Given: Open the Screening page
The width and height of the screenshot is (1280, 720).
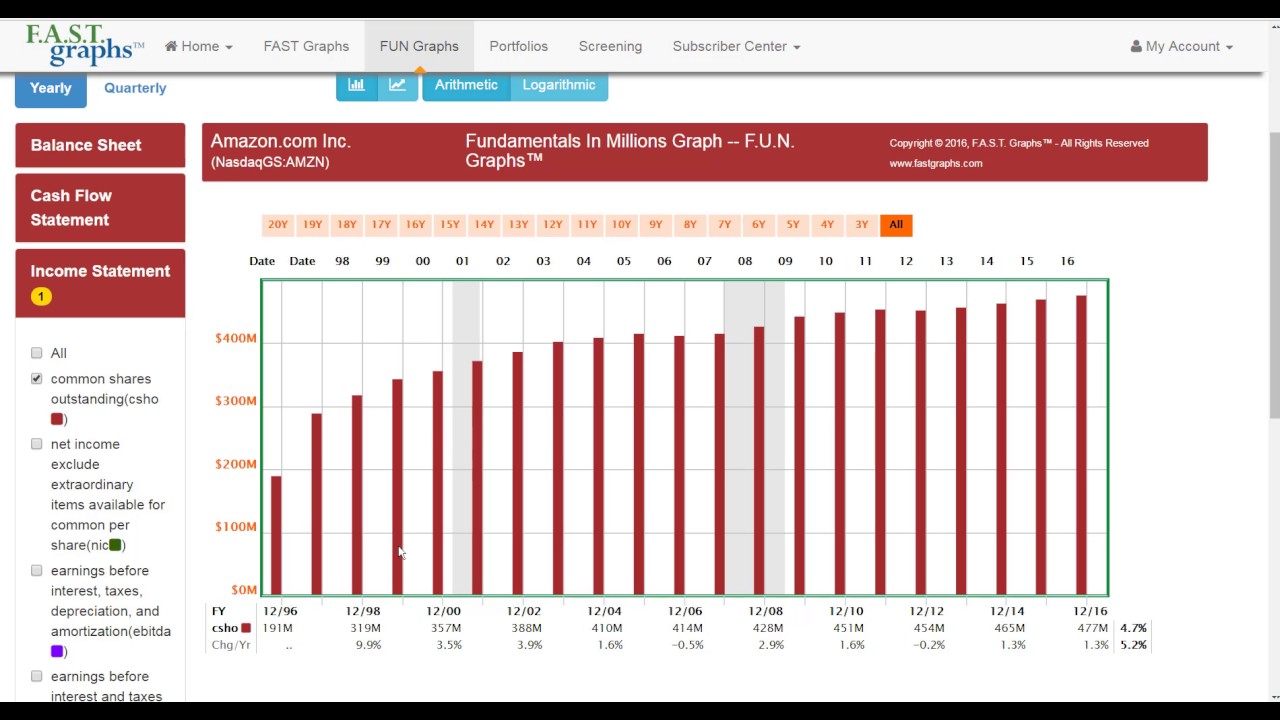Looking at the screenshot, I should click(x=610, y=46).
